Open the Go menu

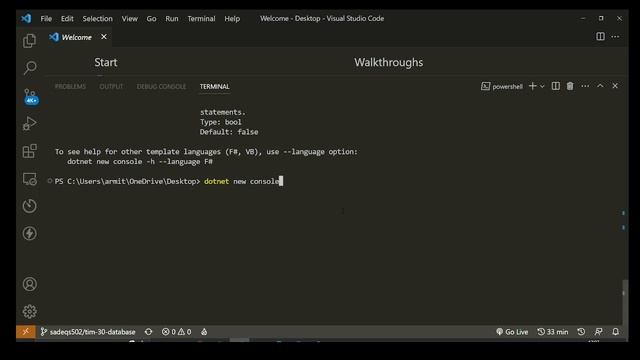pyautogui.click(x=151, y=19)
